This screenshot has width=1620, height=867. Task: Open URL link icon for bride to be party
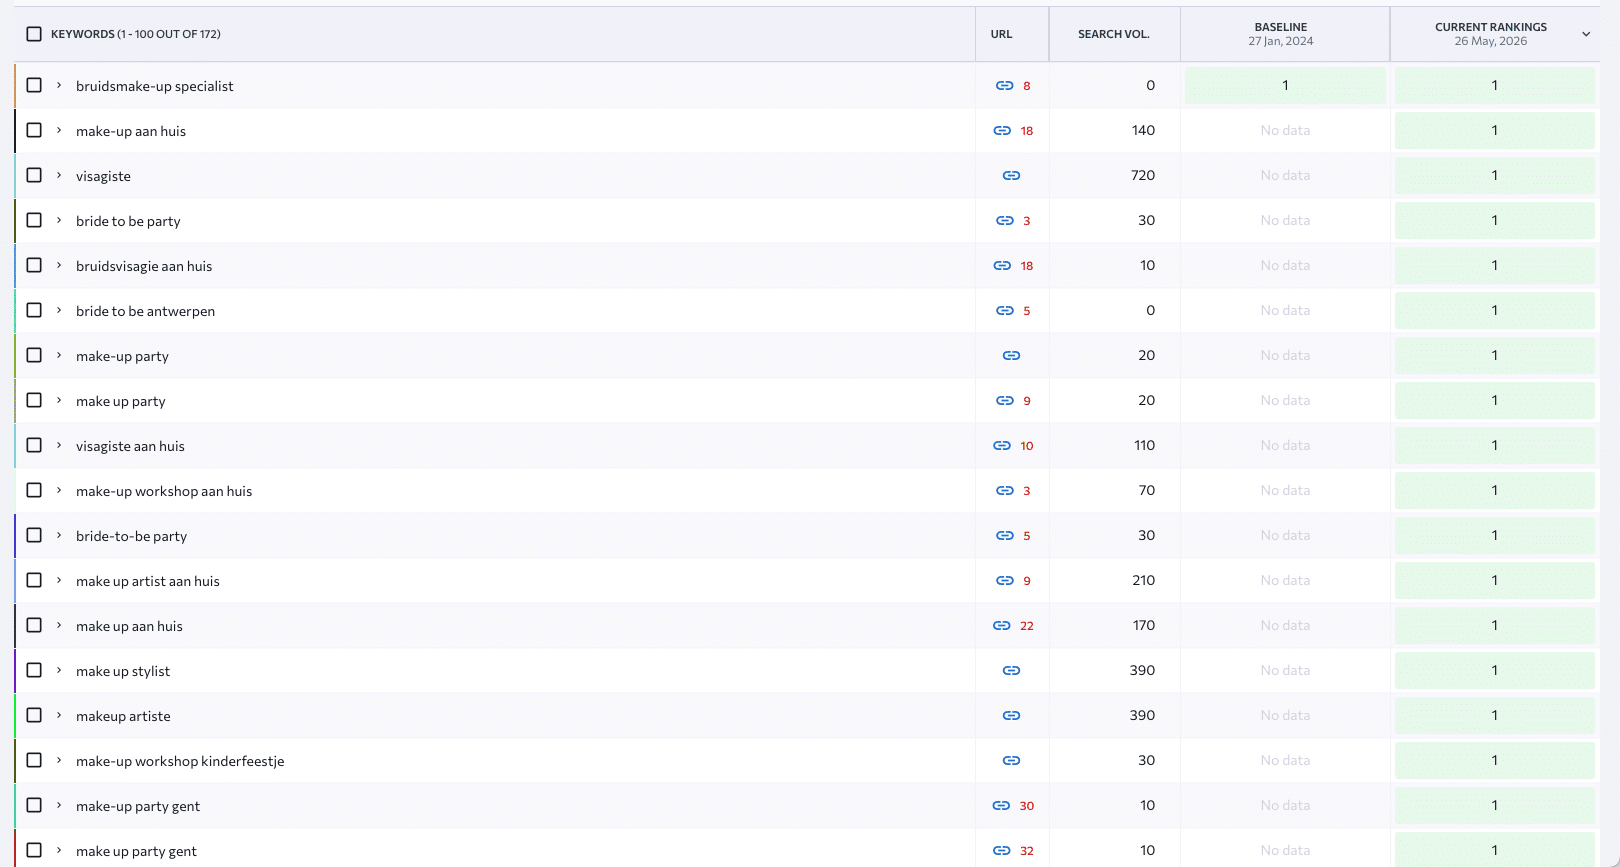click(x=1004, y=221)
